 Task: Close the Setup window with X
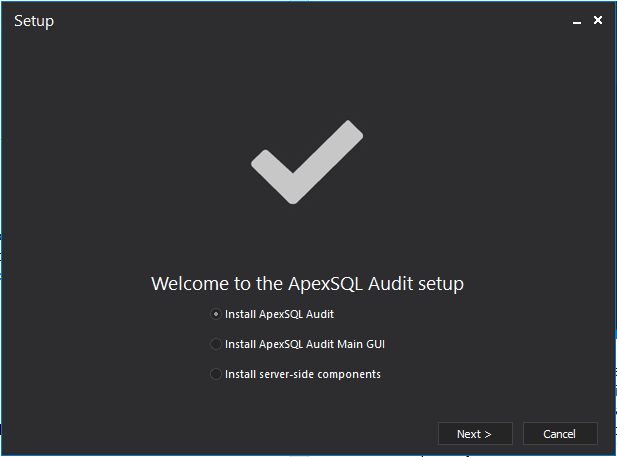pos(598,20)
